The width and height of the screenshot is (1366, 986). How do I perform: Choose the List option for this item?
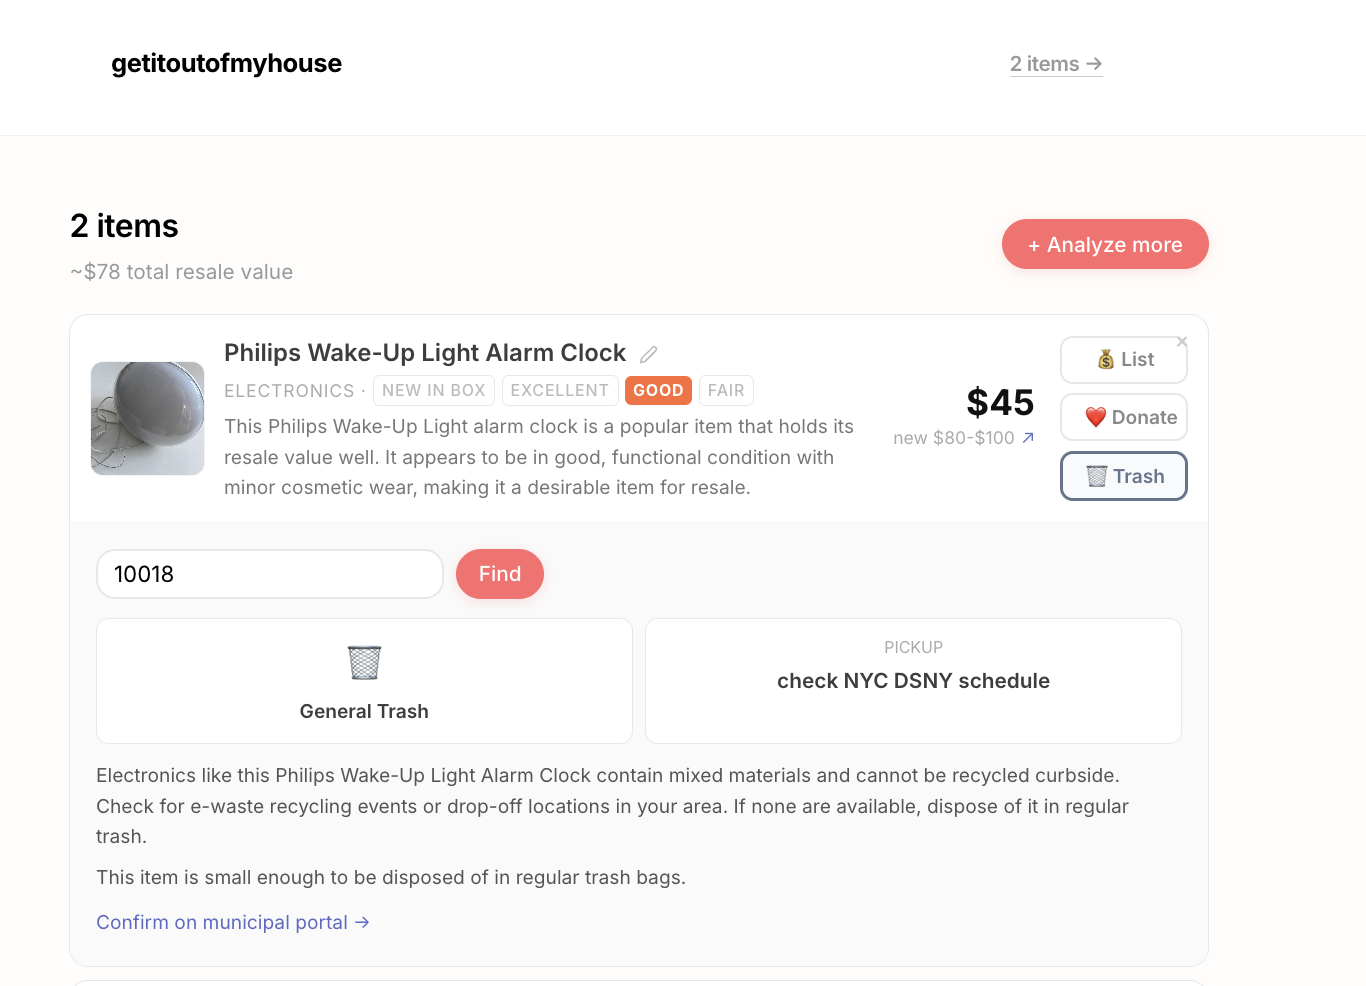coord(1123,360)
